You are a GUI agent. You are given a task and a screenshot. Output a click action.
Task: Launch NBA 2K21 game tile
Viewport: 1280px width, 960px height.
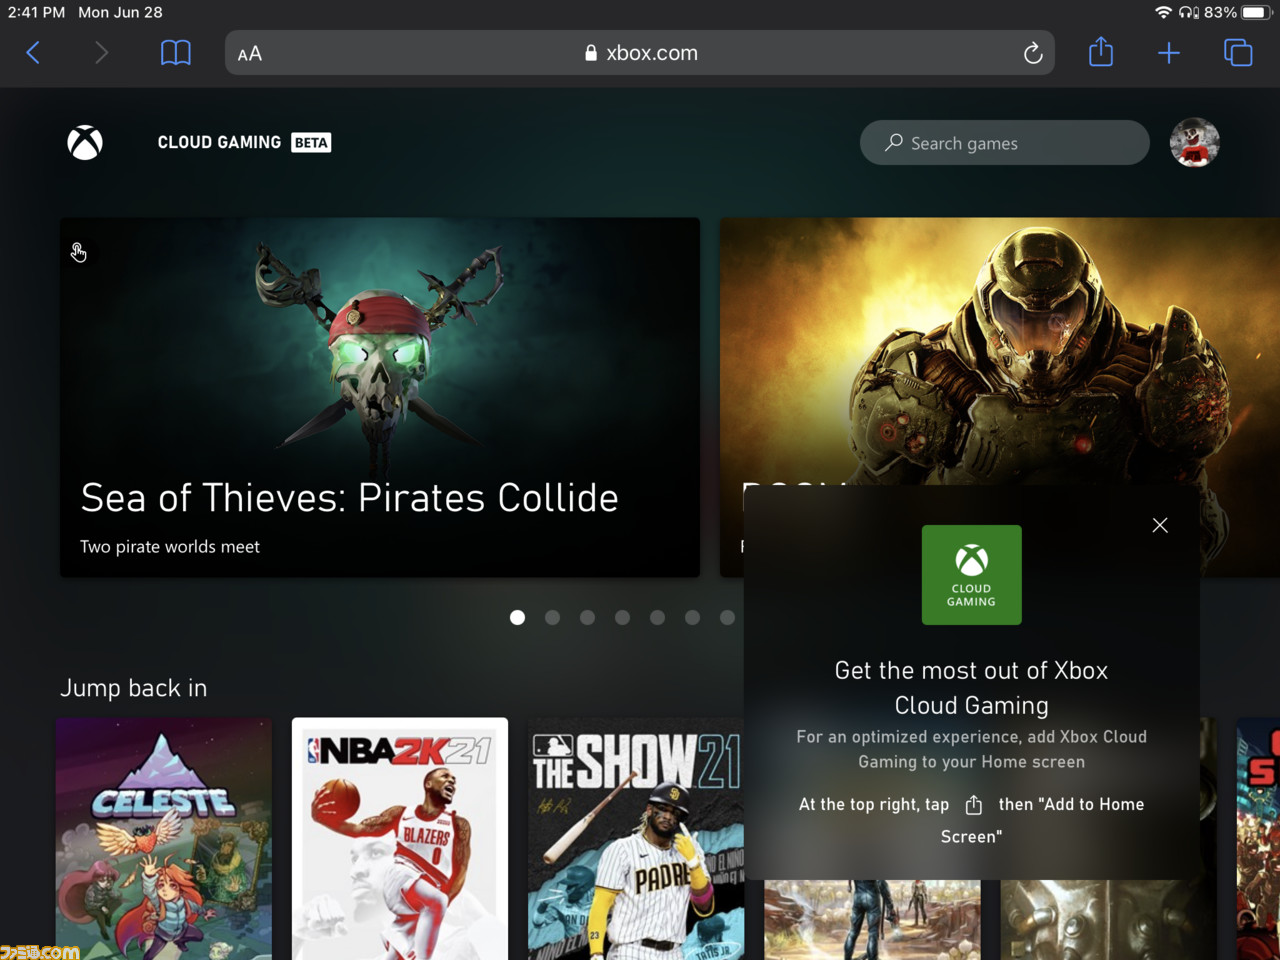click(x=400, y=838)
